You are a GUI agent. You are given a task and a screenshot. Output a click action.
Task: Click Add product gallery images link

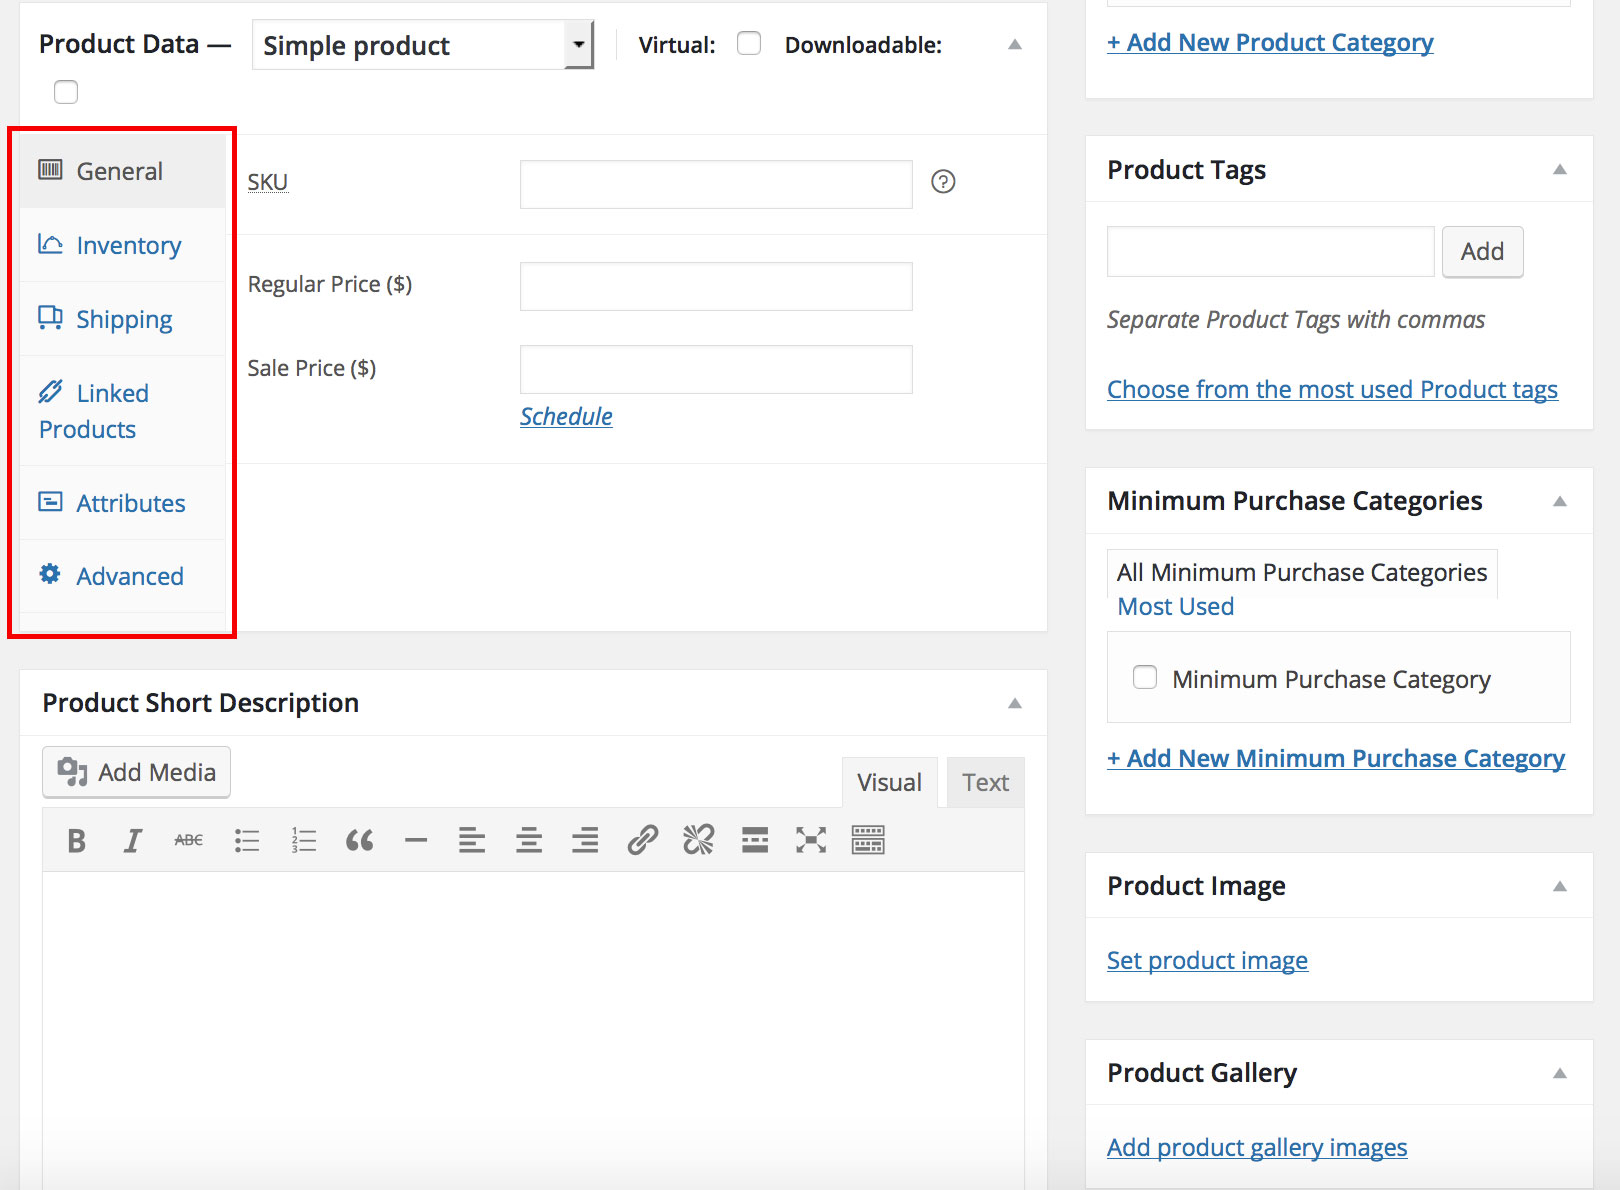click(x=1257, y=1147)
